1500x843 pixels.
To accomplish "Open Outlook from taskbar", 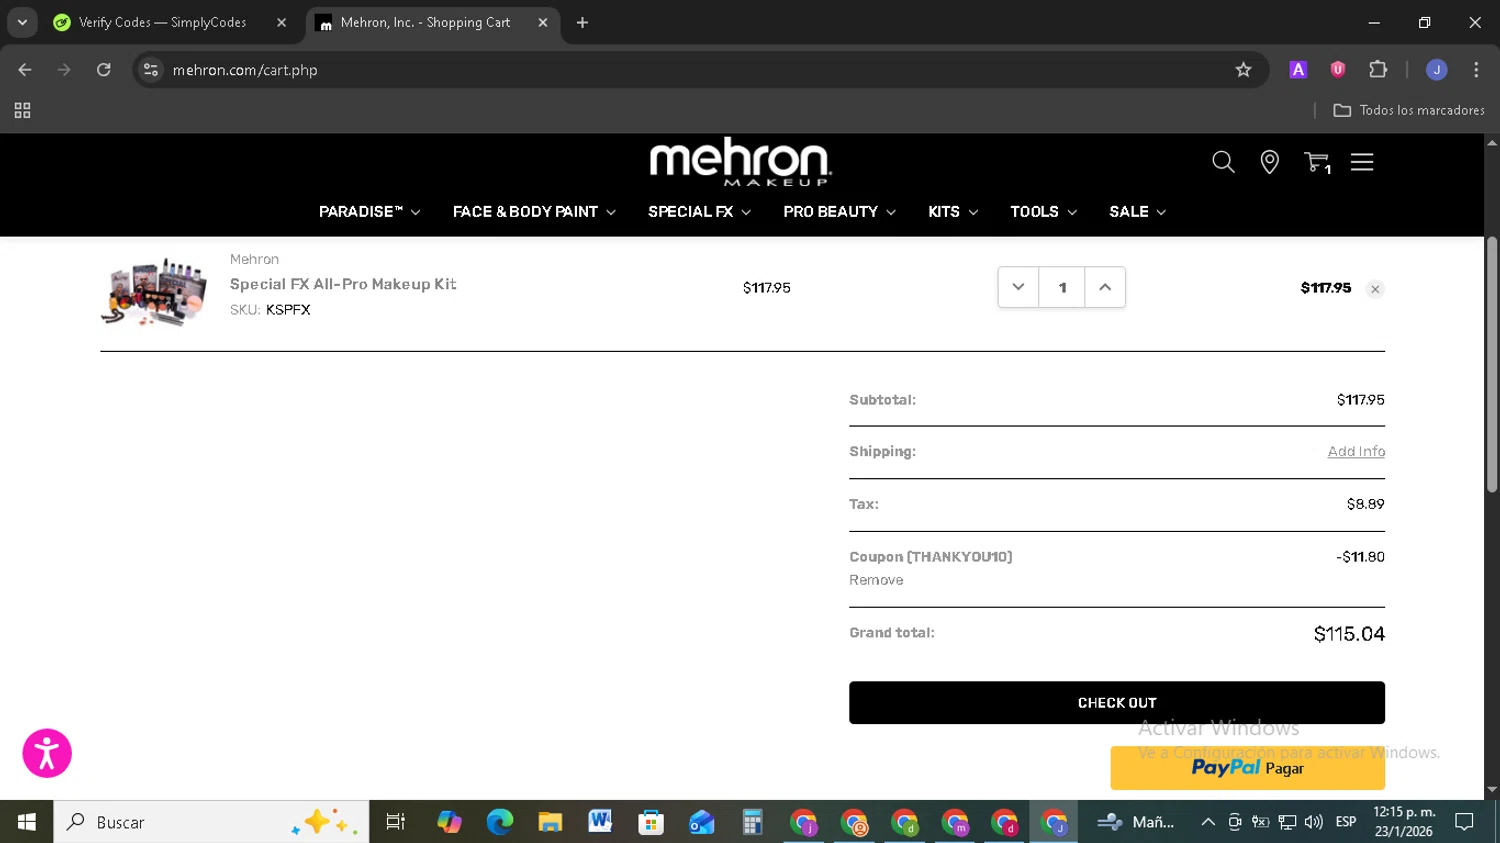I will (x=701, y=822).
